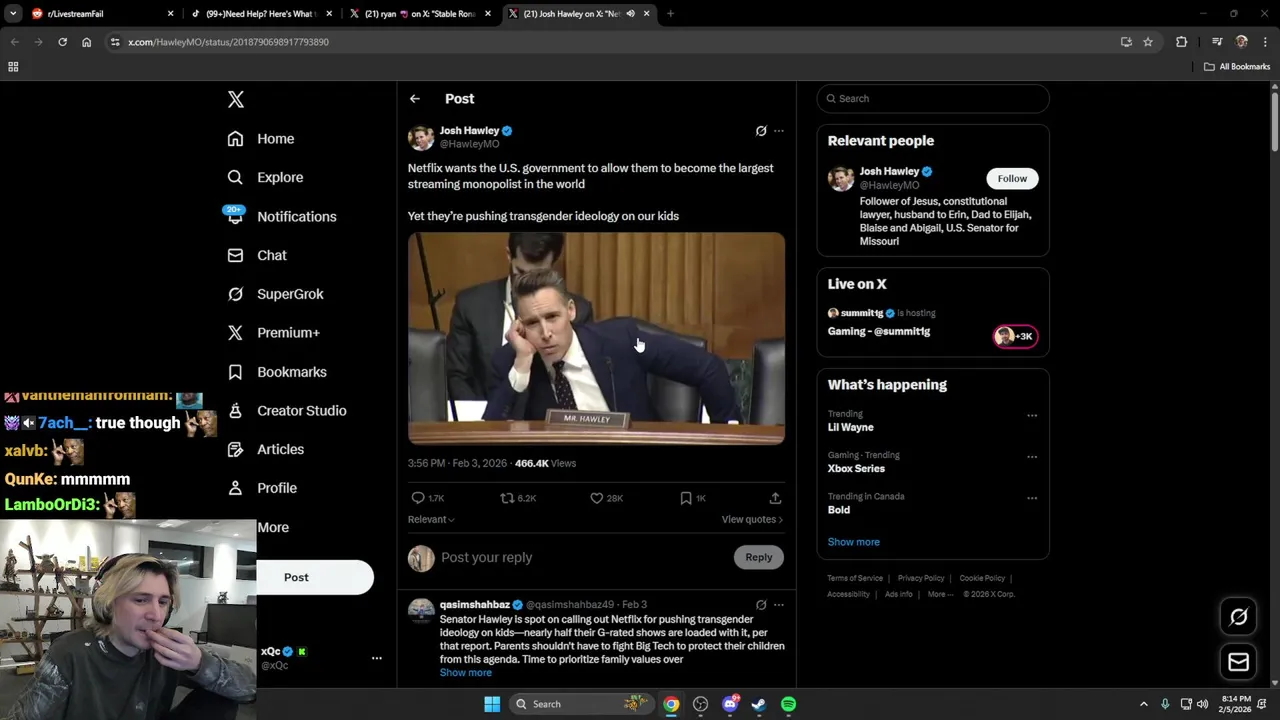Expand the Relevant replies sort dropdown
Image resolution: width=1280 pixels, height=720 pixels.
431,520
